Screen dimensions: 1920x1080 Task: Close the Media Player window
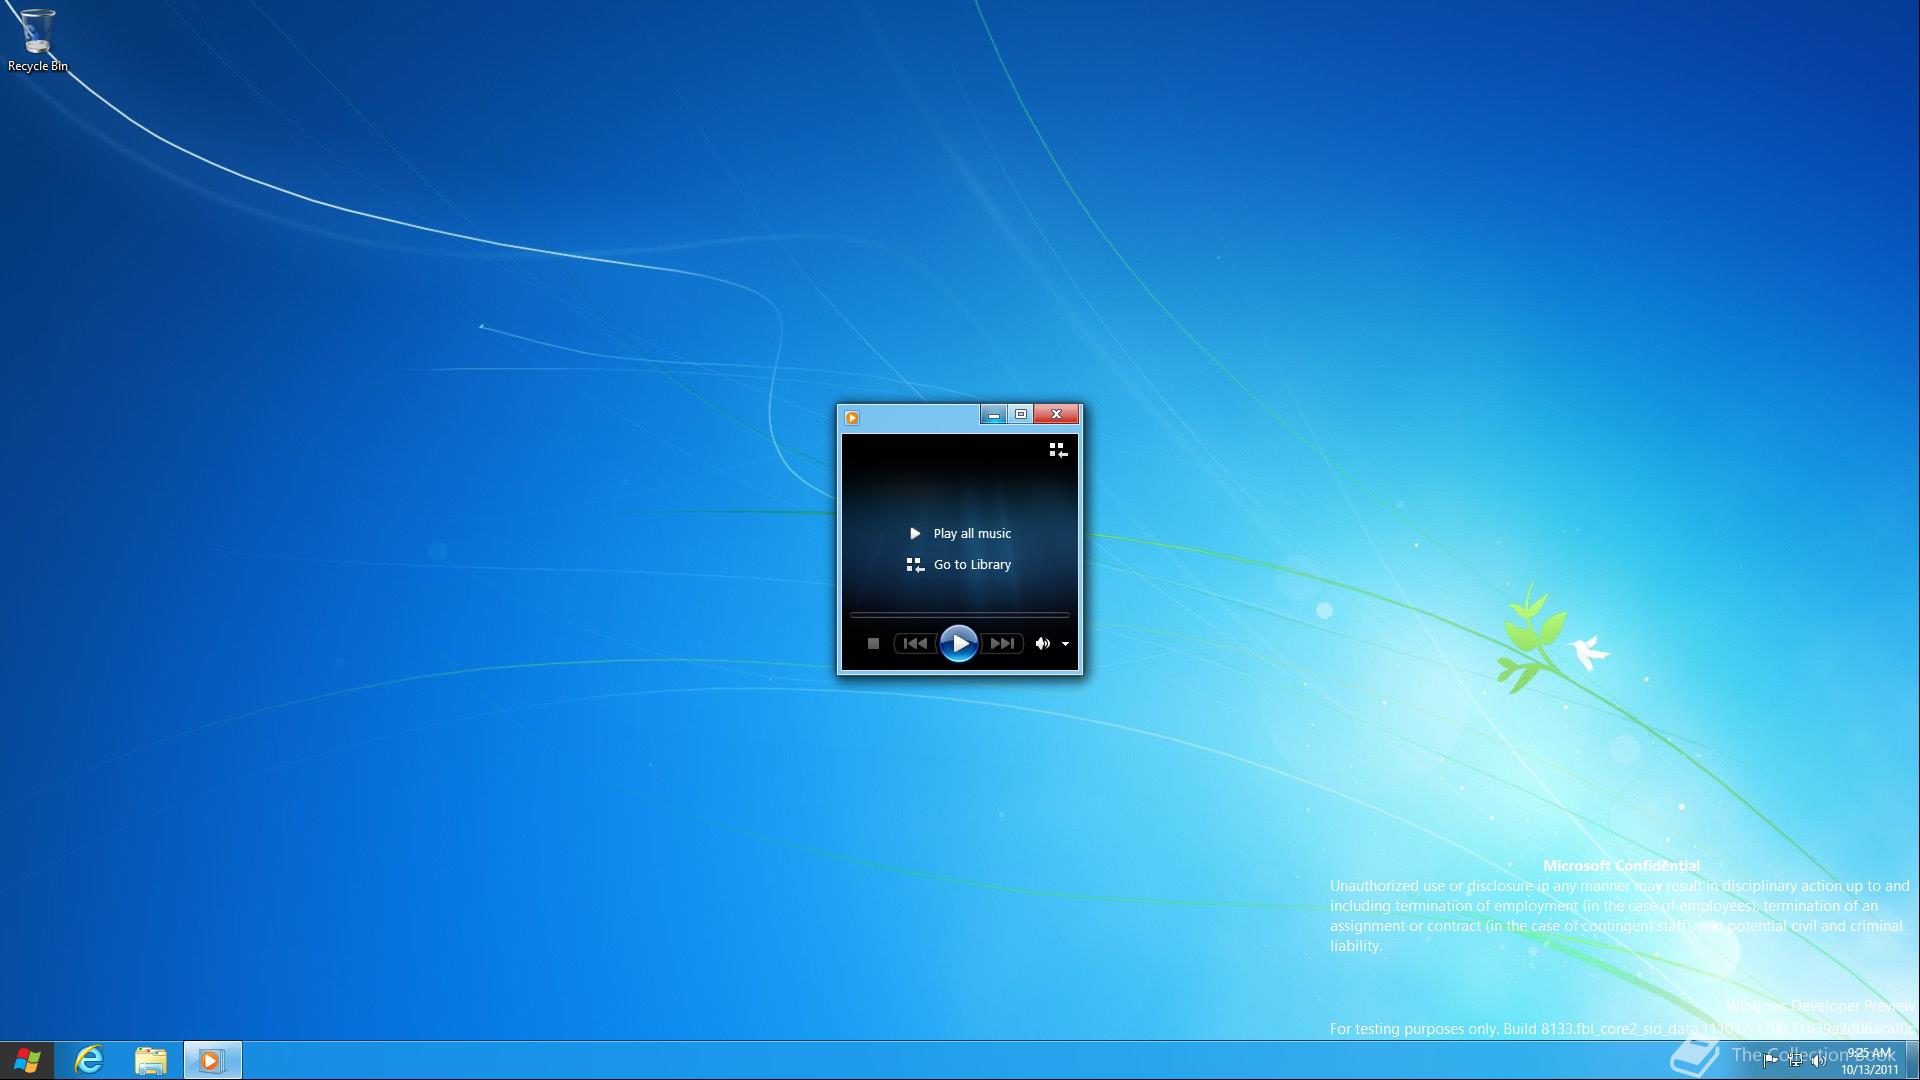click(x=1056, y=414)
